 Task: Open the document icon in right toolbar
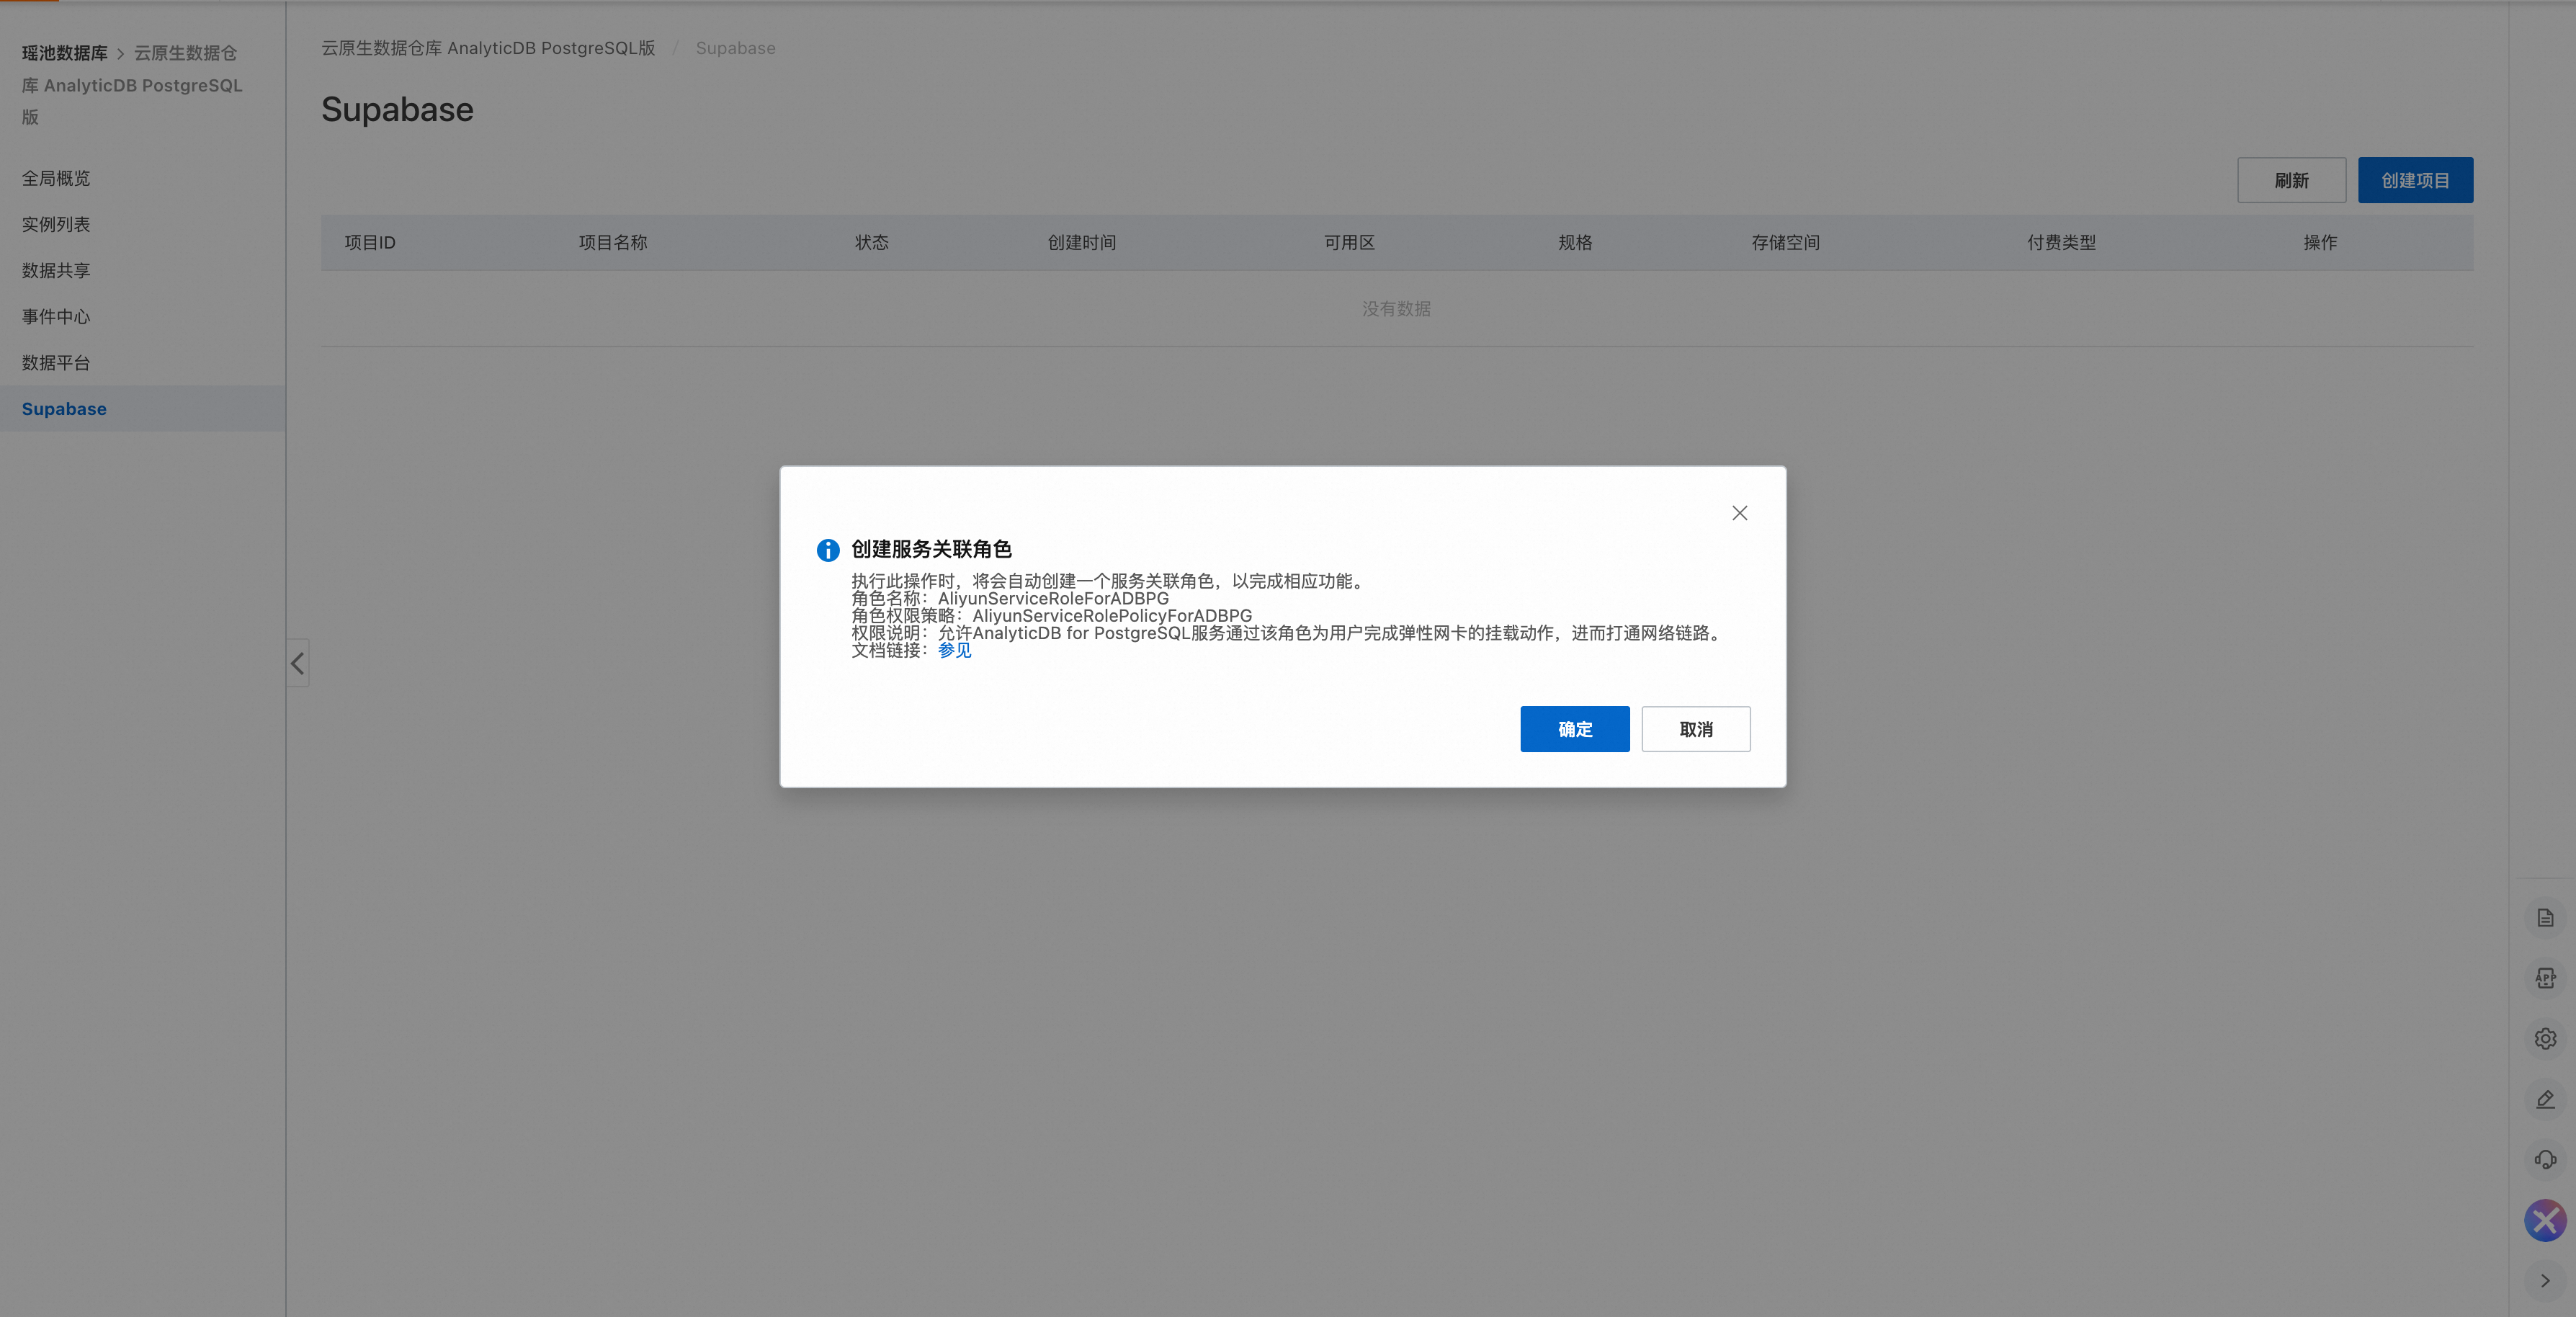point(2545,918)
